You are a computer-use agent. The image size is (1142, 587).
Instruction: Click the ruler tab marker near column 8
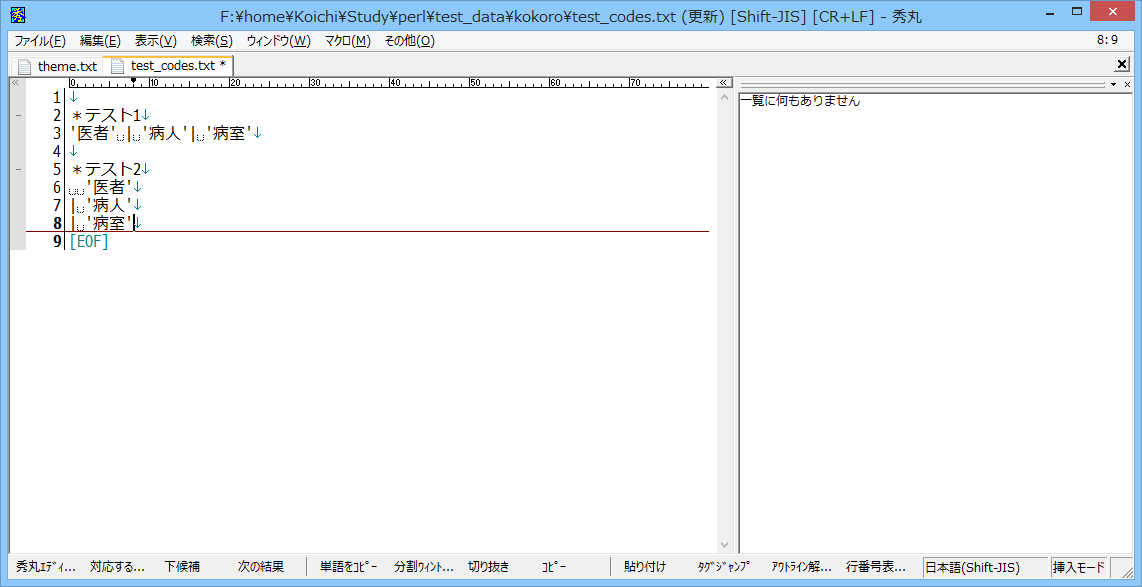coord(133,81)
